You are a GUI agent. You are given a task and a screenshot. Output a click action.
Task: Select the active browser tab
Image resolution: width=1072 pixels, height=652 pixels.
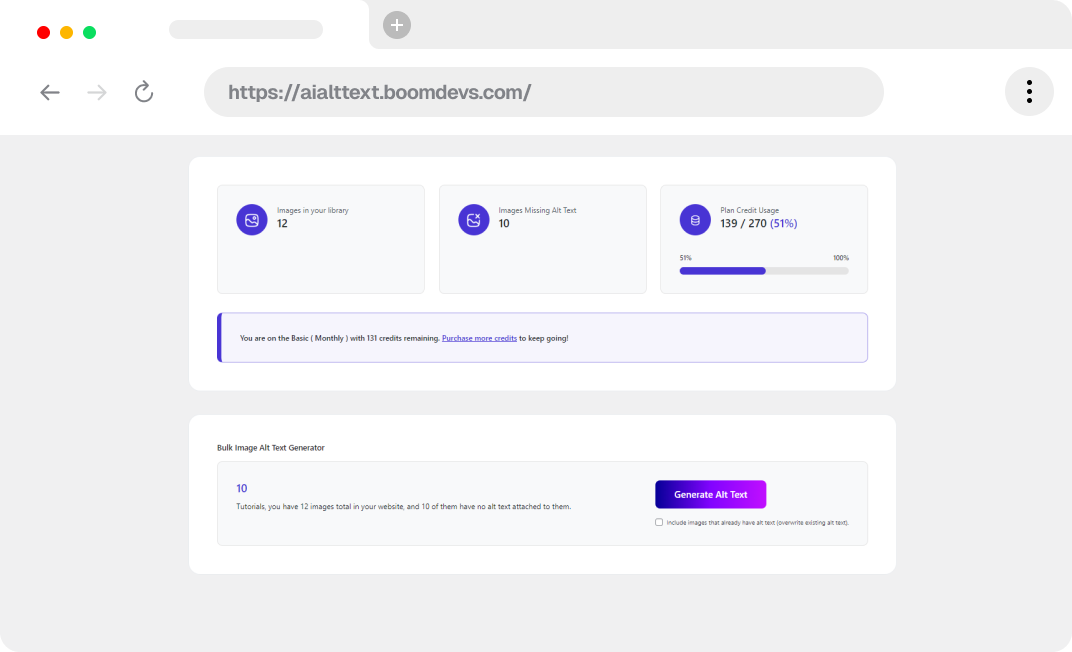point(246,30)
